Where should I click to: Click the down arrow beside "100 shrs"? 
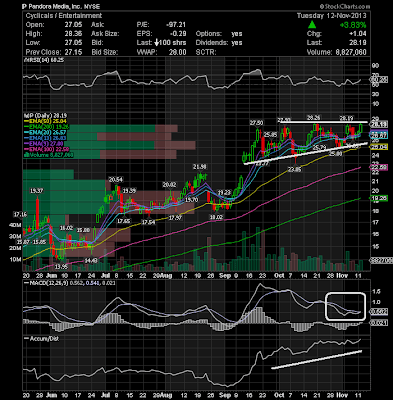pyautogui.click(x=158, y=43)
